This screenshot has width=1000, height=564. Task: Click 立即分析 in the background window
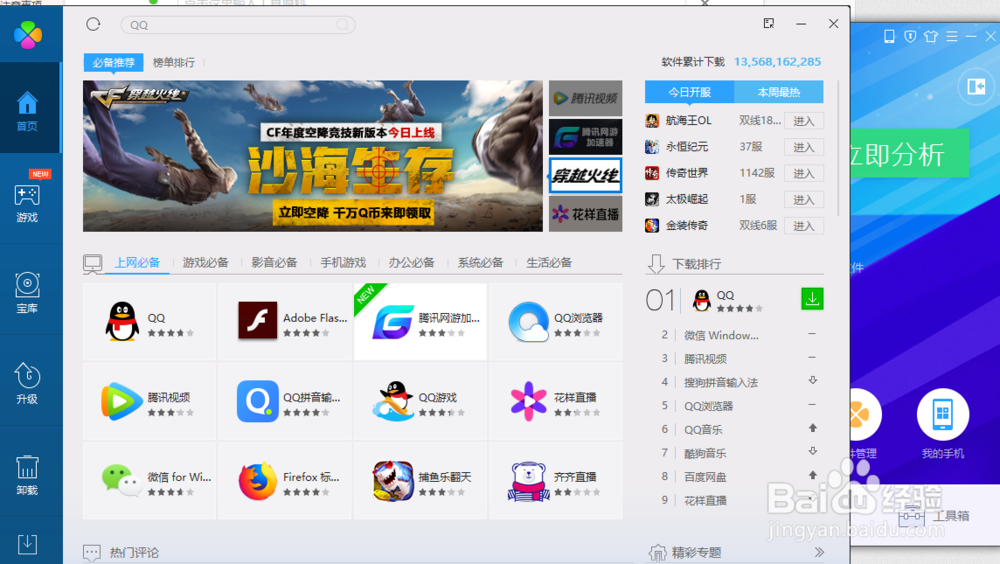tap(909, 154)
